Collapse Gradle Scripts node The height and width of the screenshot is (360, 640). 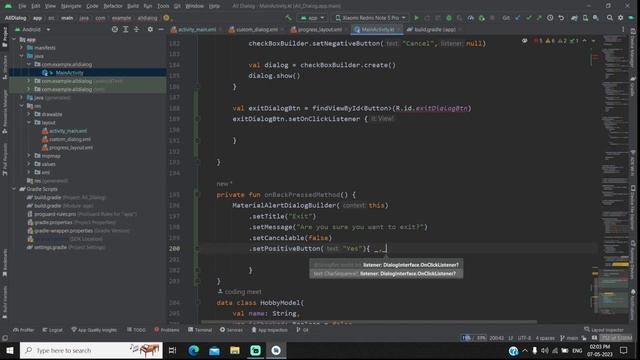15,189
